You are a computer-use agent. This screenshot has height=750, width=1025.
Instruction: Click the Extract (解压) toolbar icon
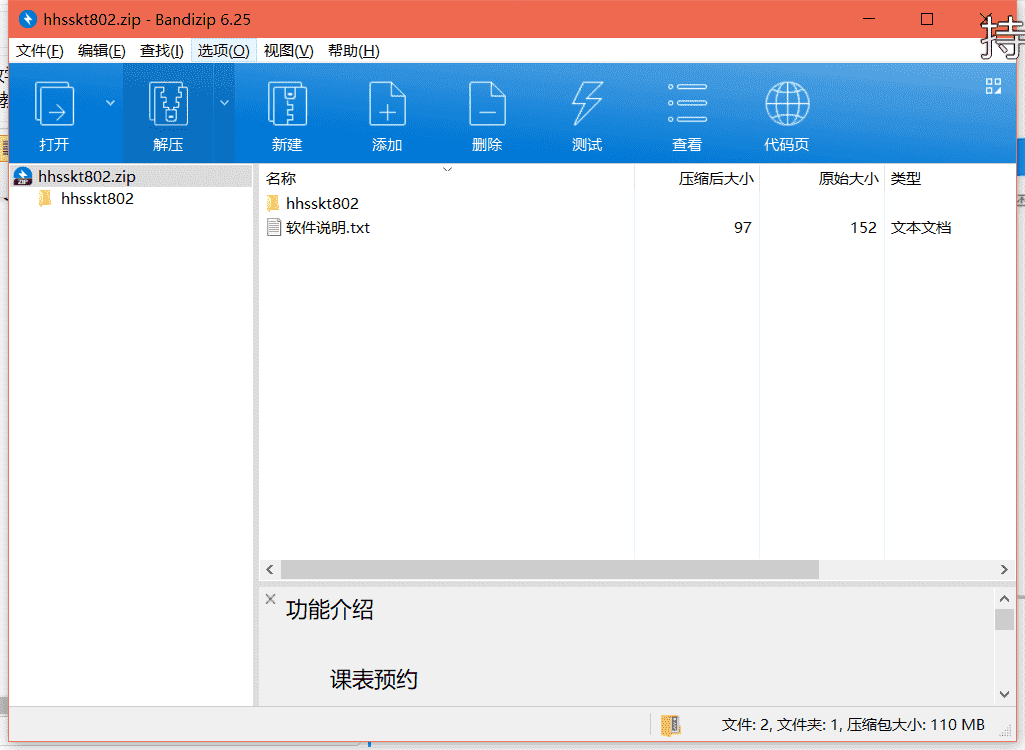click(168, 103)
